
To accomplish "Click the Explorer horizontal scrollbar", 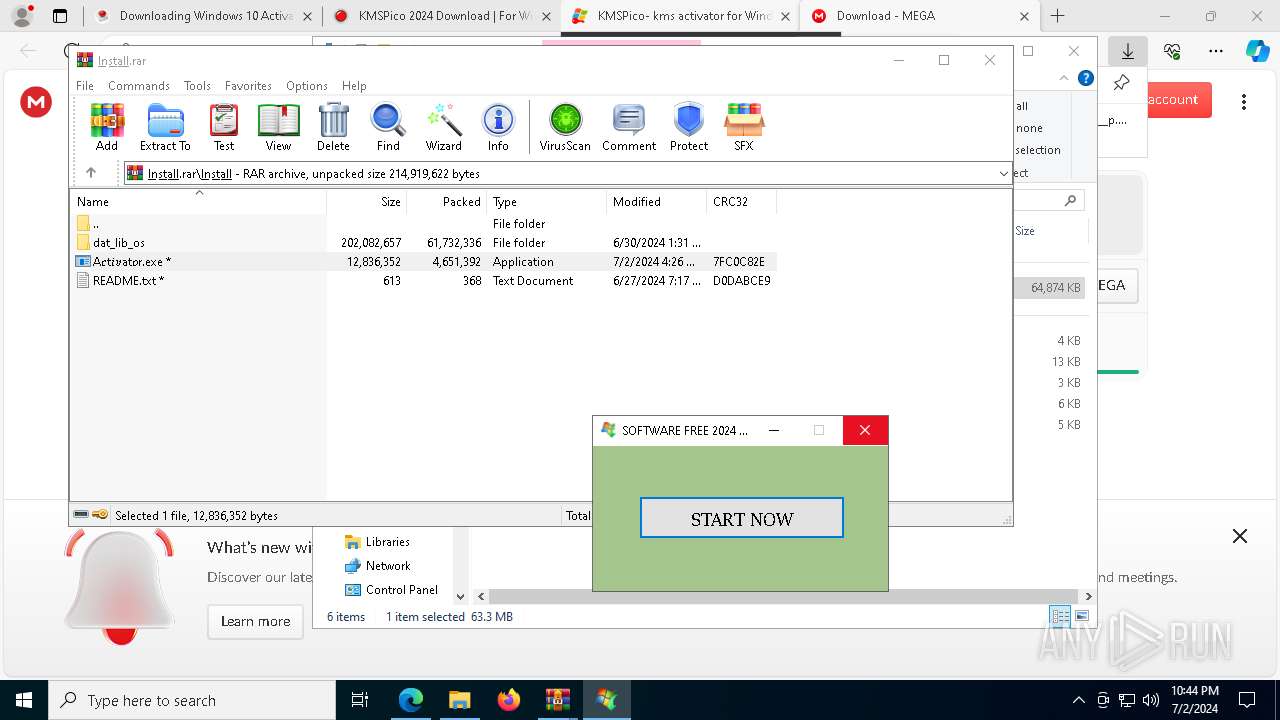I will (x=785, y=596).
